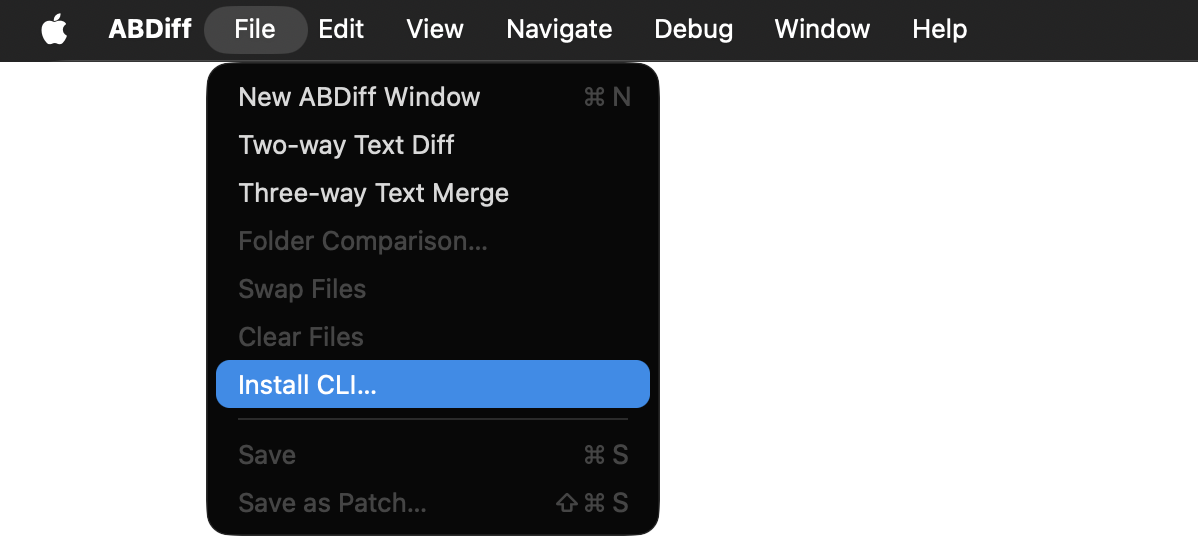The width and height of the screenshot is (1198, 548).
Task: Close the open File menu
Action: [255, 30]
